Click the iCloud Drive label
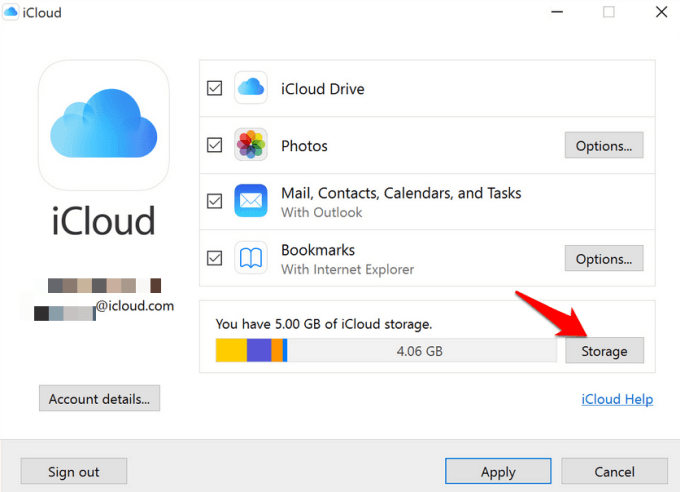Screen dimensions: 680x492 coord(323,89)
